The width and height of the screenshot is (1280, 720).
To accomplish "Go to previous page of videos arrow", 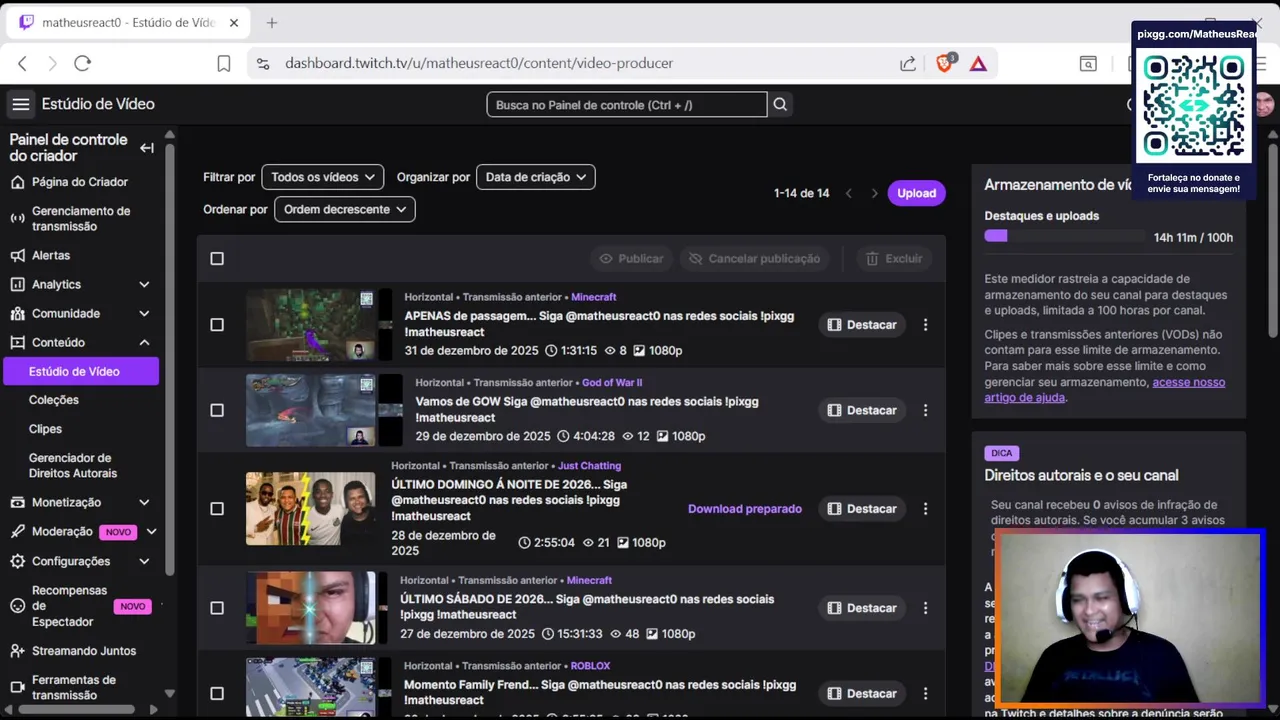I will point(849,193).
